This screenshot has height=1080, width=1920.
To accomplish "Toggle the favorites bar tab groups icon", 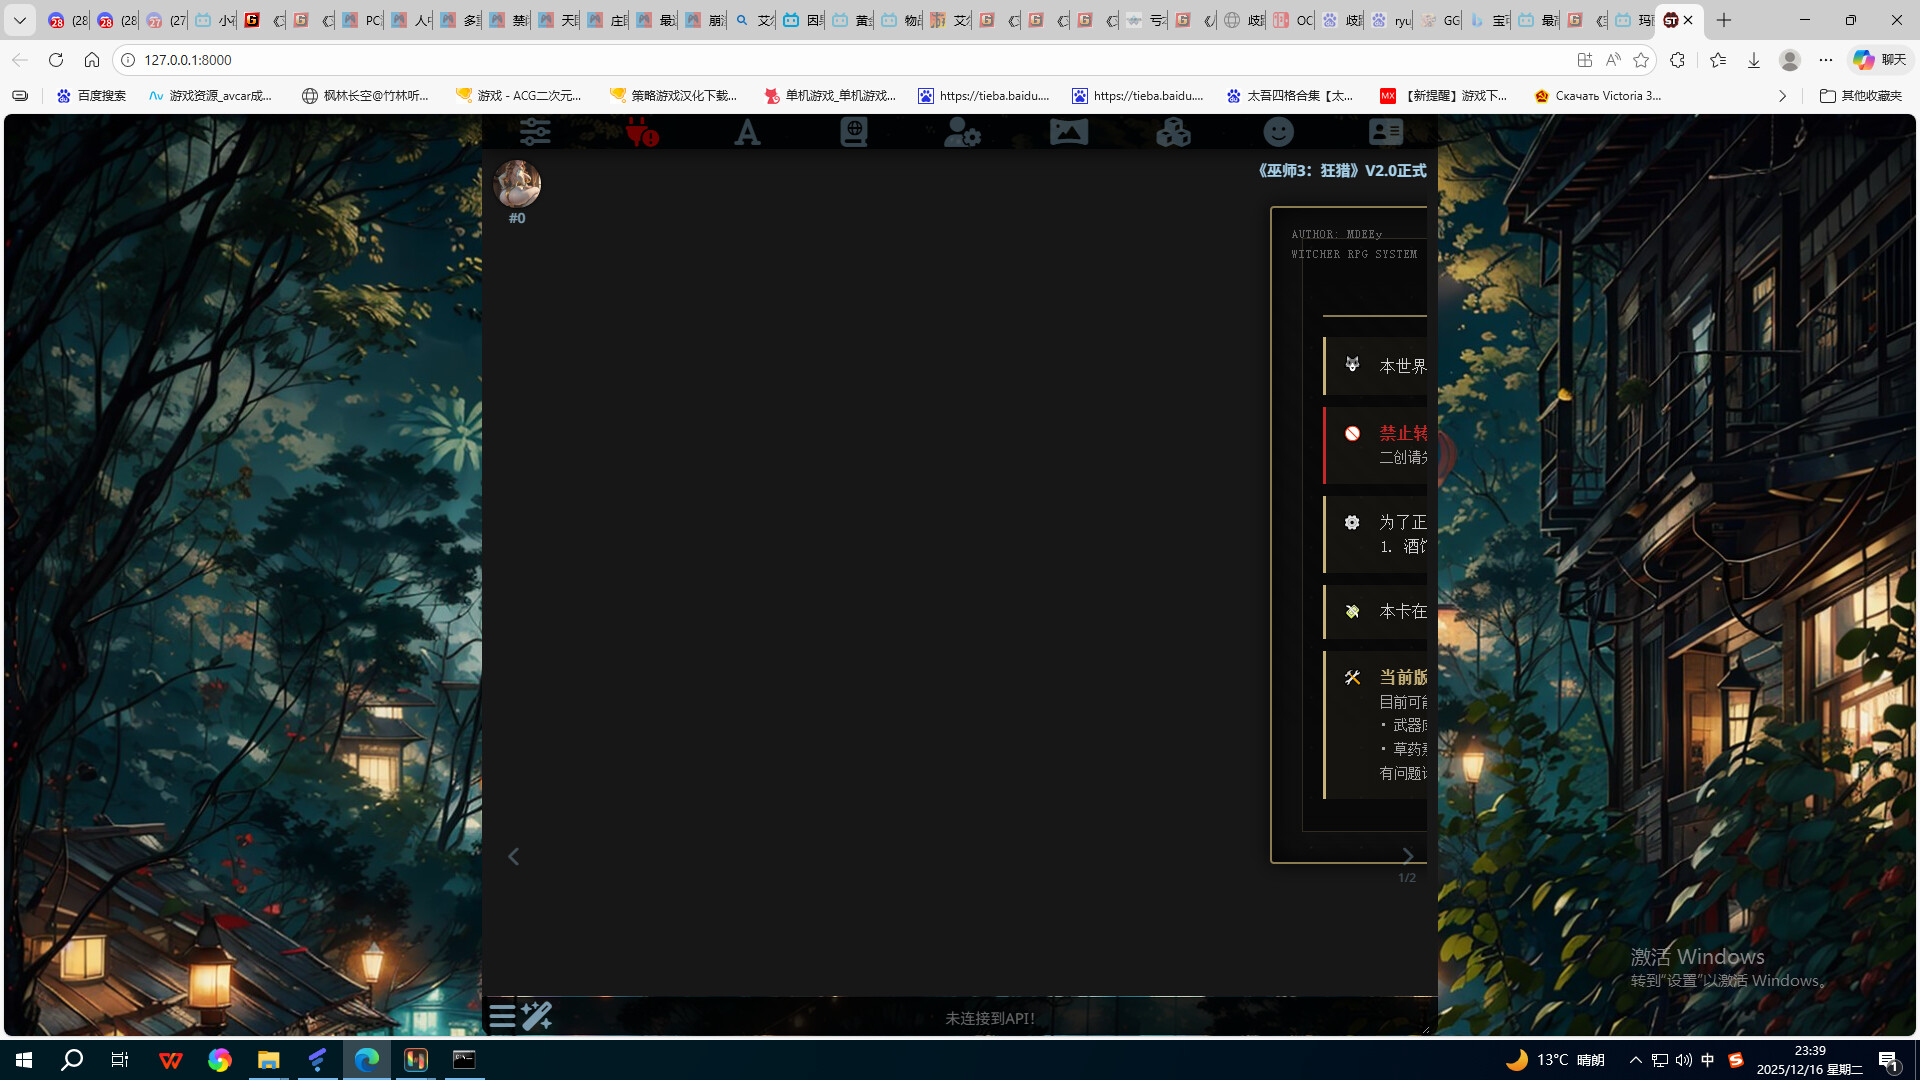I will click(x=20, y=96).
